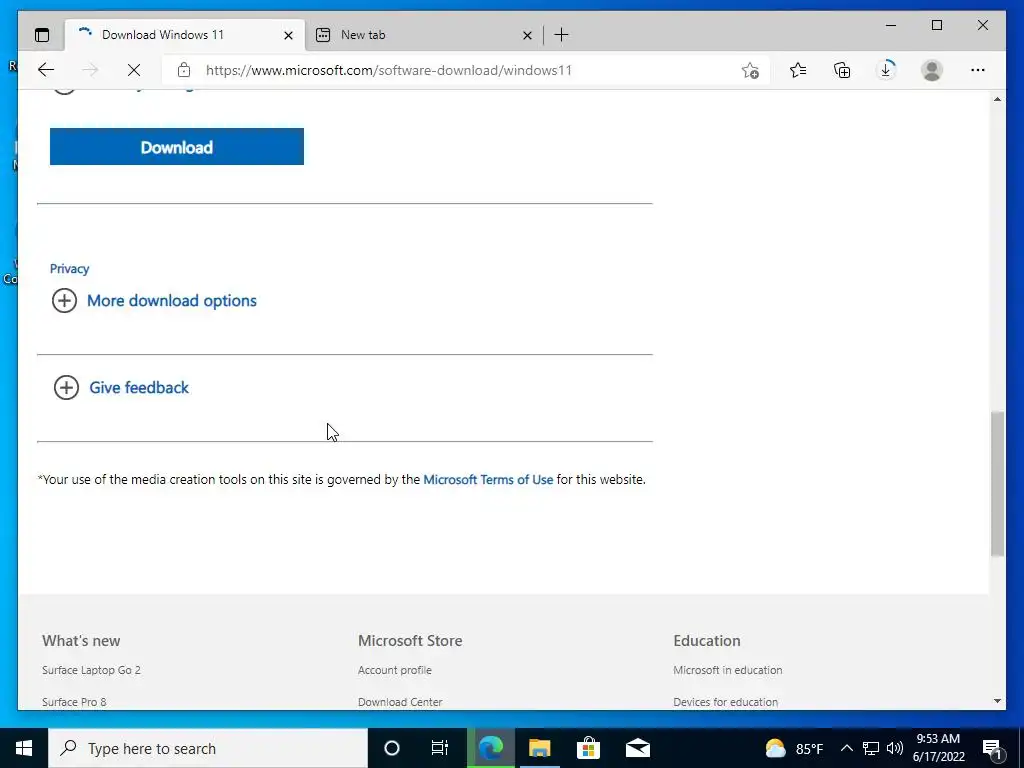Click the blue Download button
This screenshot has height=768, width=1024.
click(176, 147)
